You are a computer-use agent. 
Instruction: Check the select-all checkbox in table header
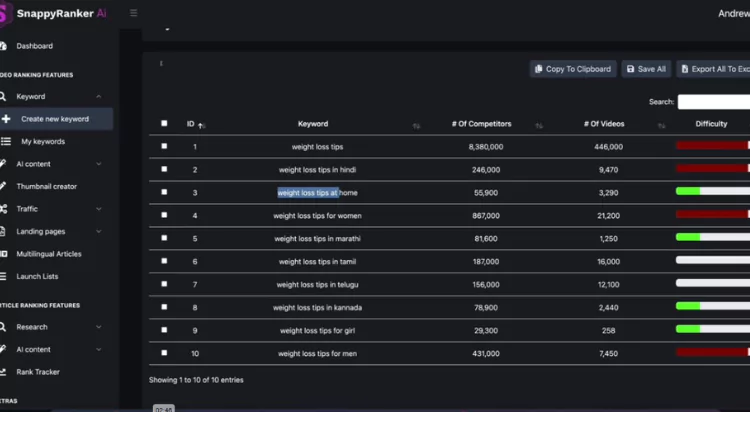pyautogui.click(x=164, y=124)
